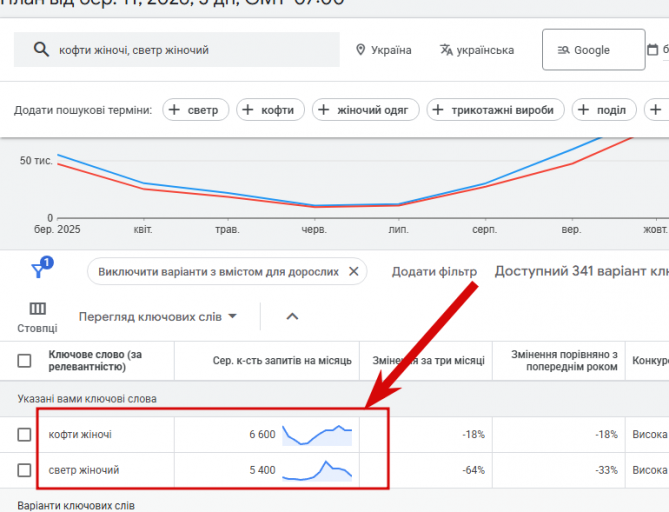Viewport: 669px width, 512px height.
Task: Click plus icon on светр chip
Action: (x=174, y=110)
